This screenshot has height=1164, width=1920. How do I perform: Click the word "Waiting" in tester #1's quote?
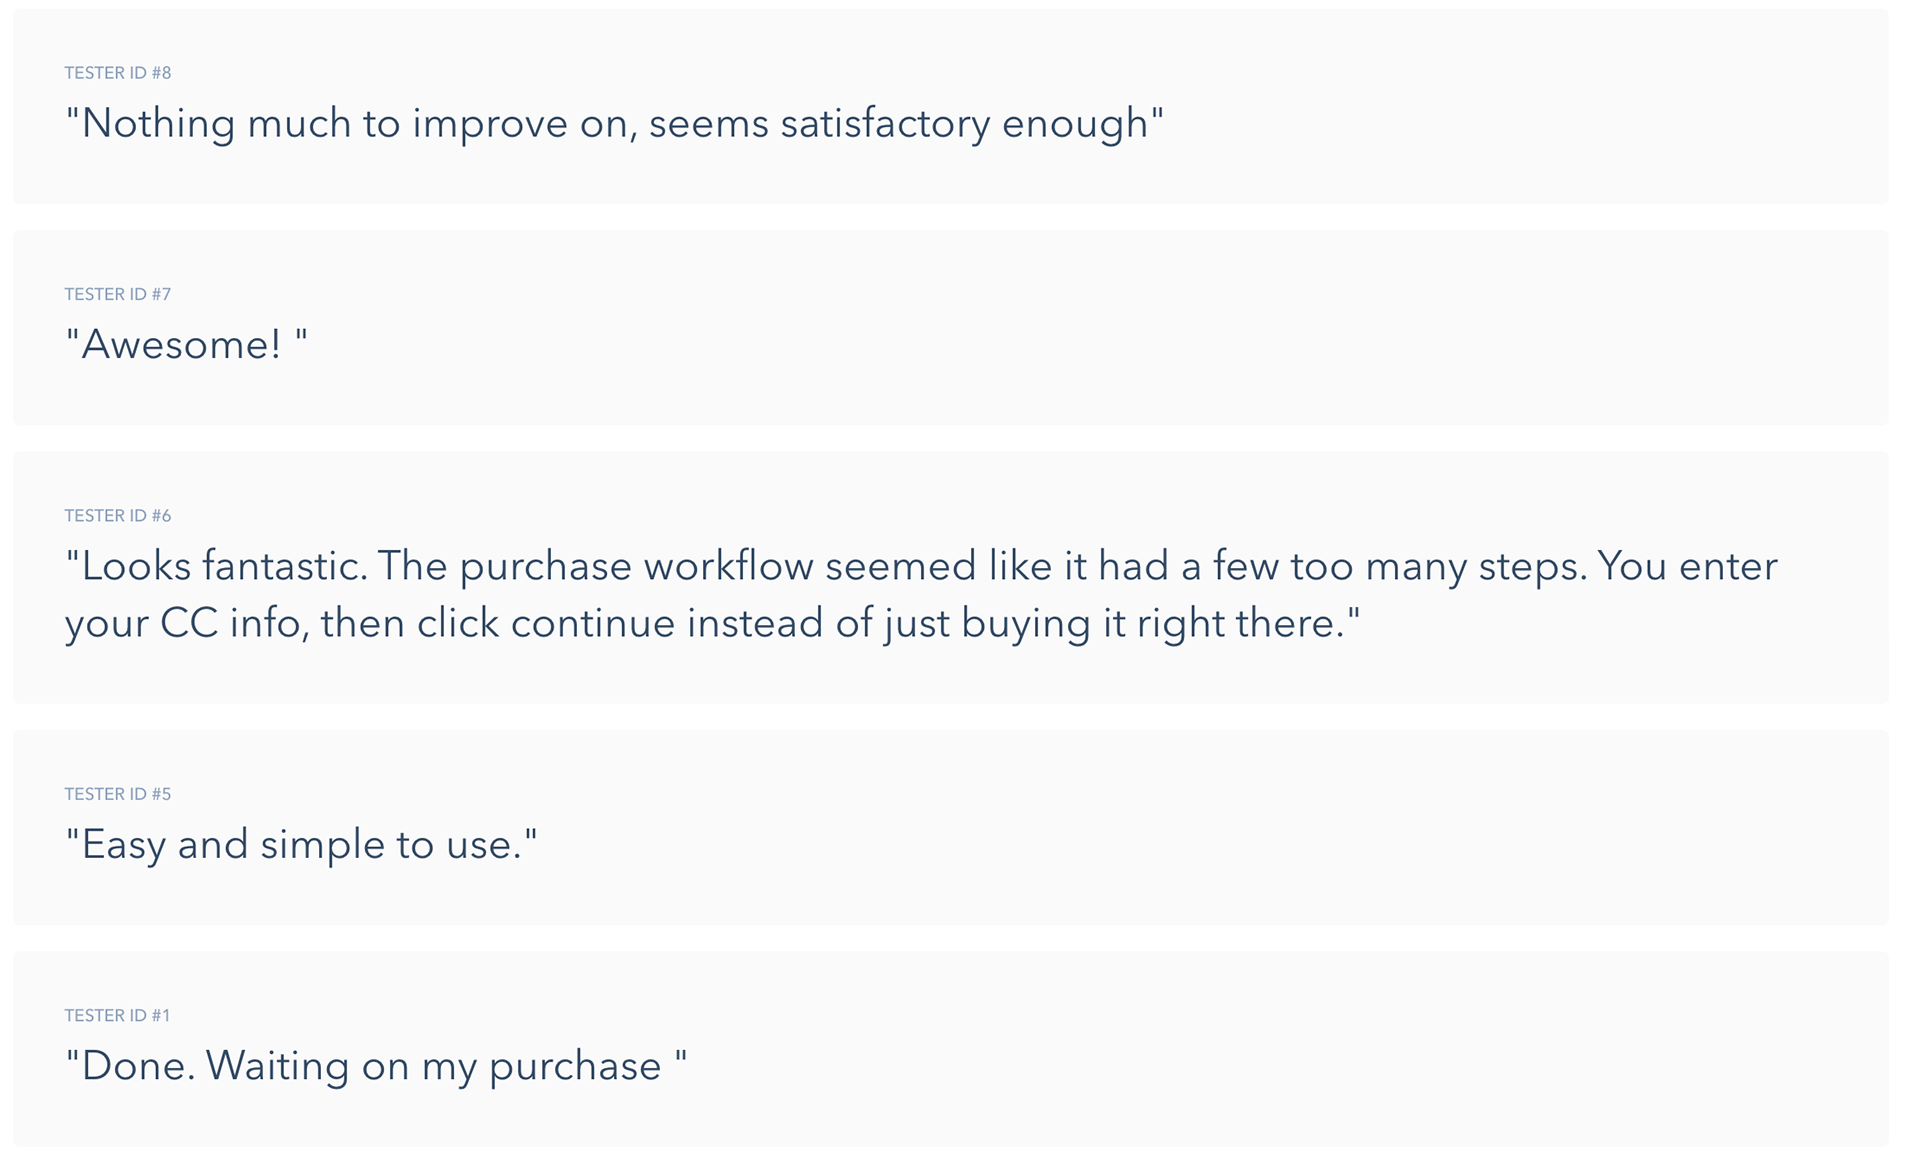pos(278,1066)
